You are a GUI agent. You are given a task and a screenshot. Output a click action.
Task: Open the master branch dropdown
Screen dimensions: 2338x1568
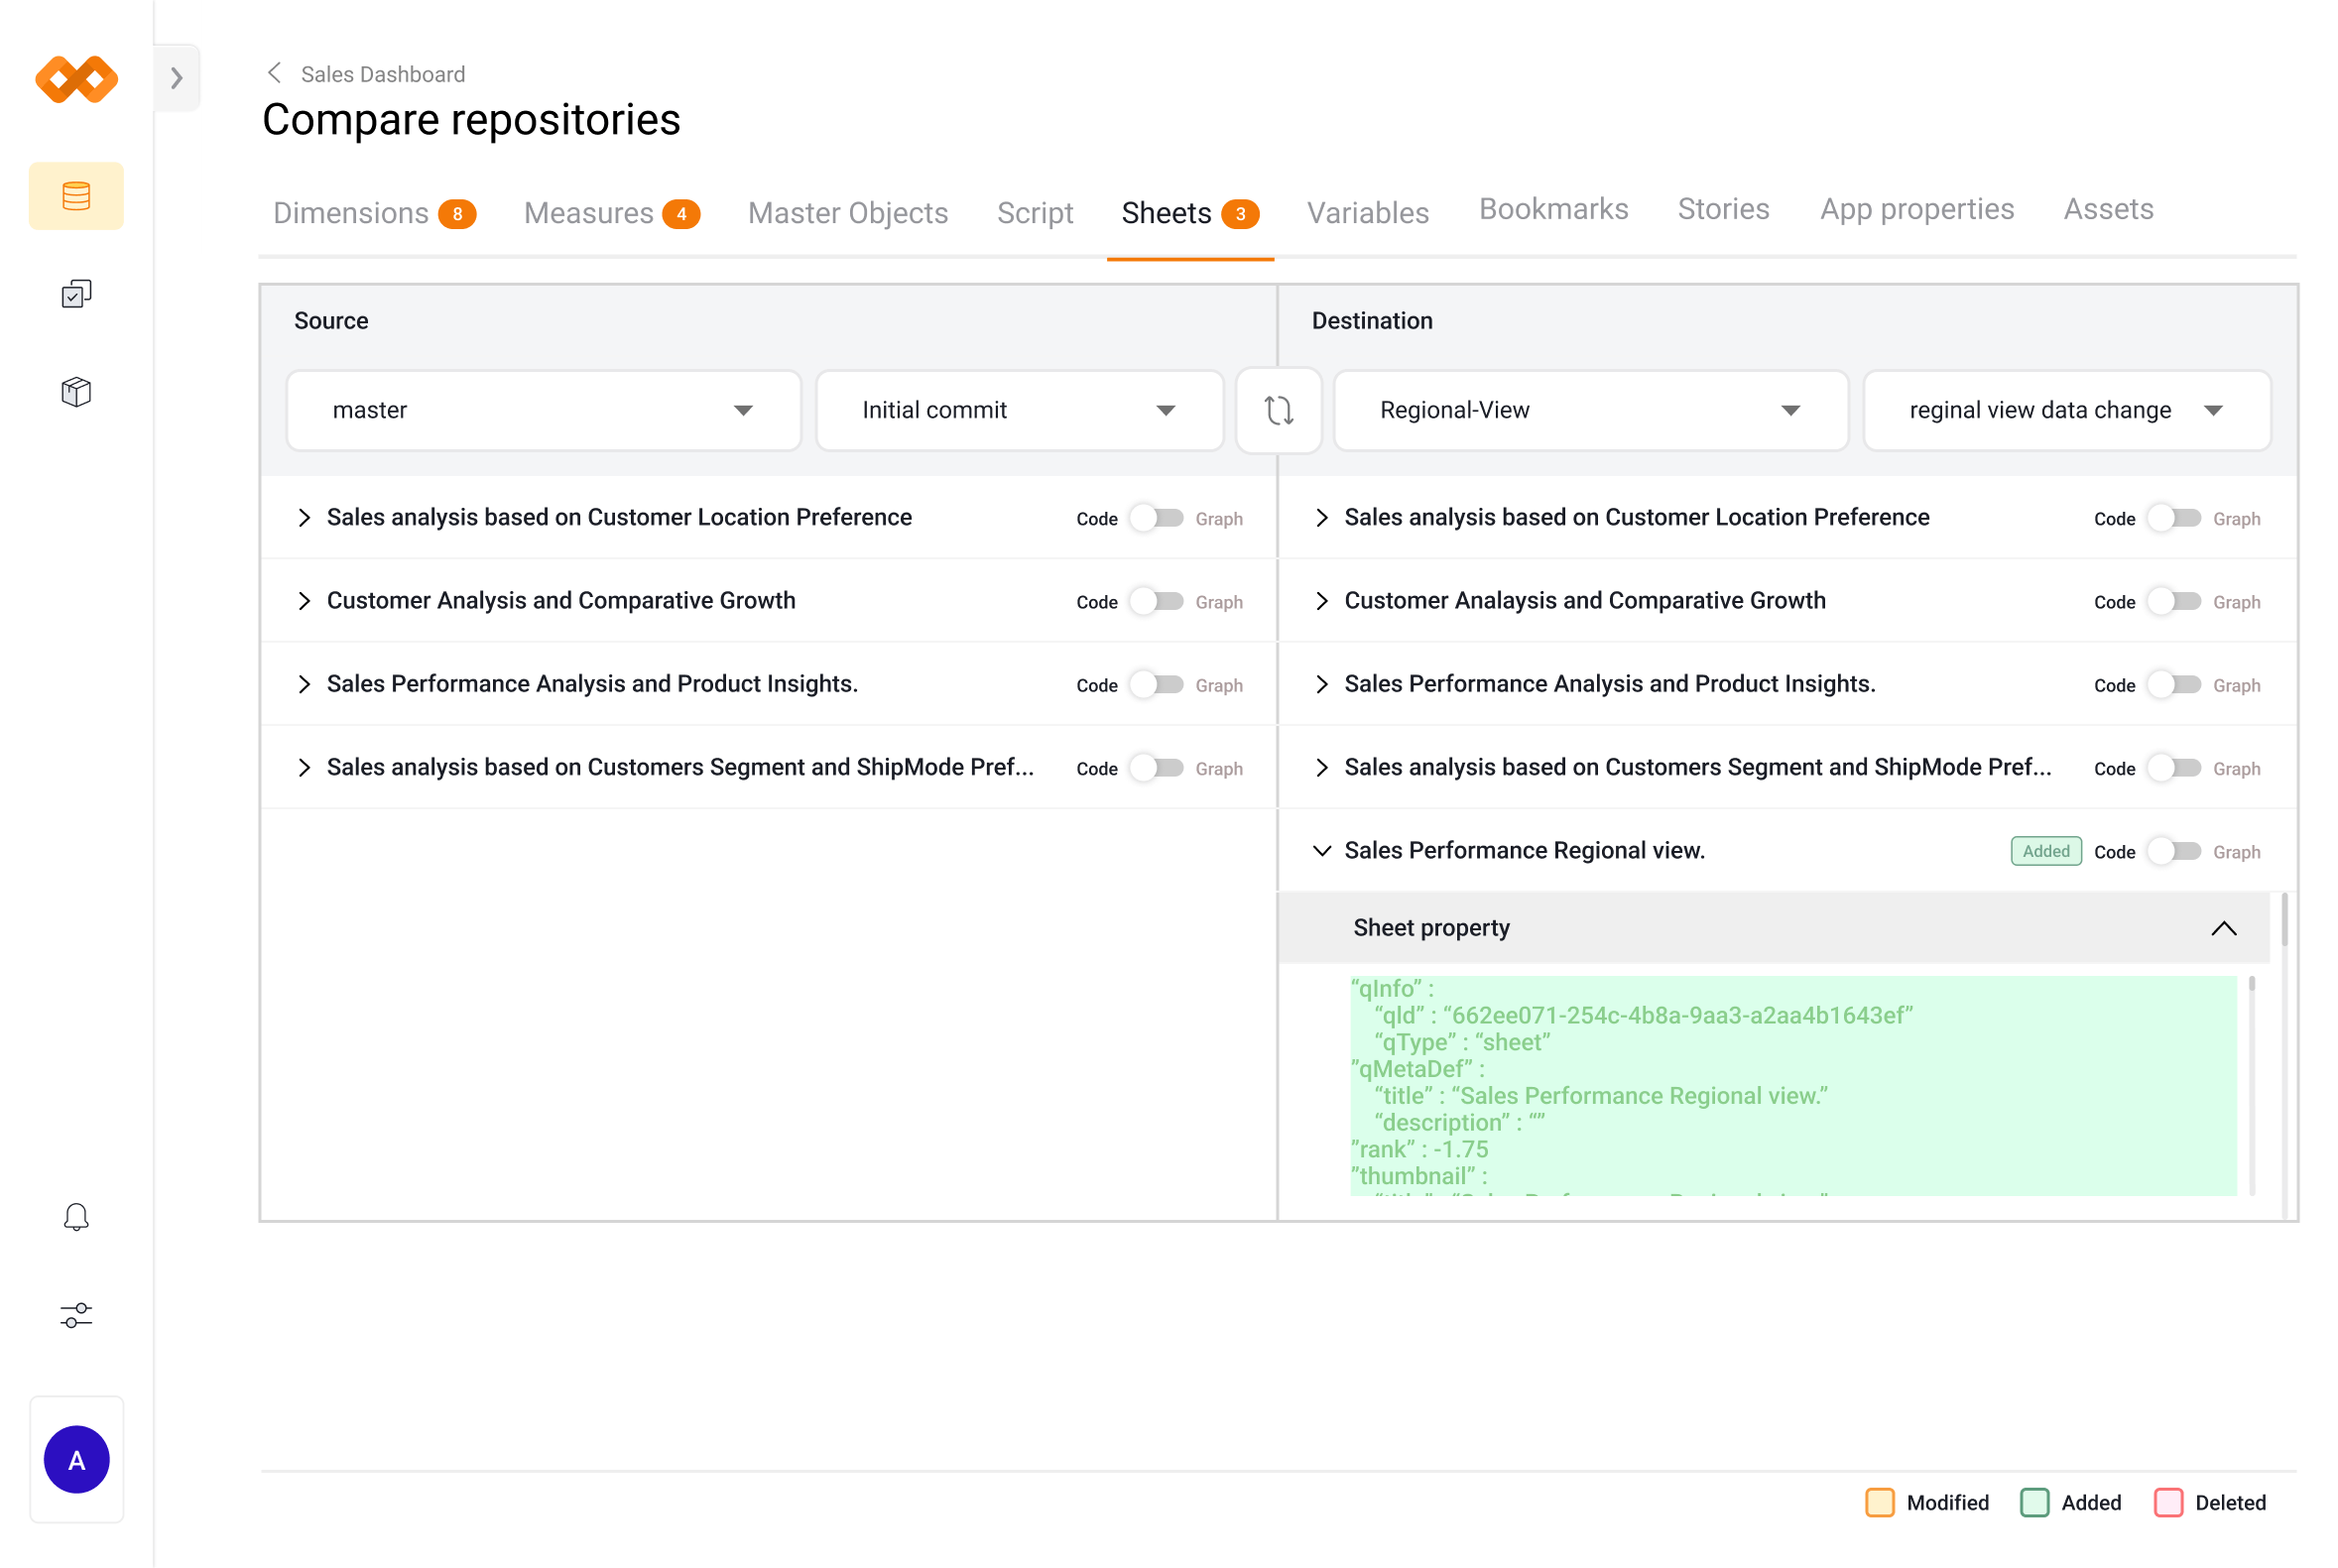[x=543, y=410]
